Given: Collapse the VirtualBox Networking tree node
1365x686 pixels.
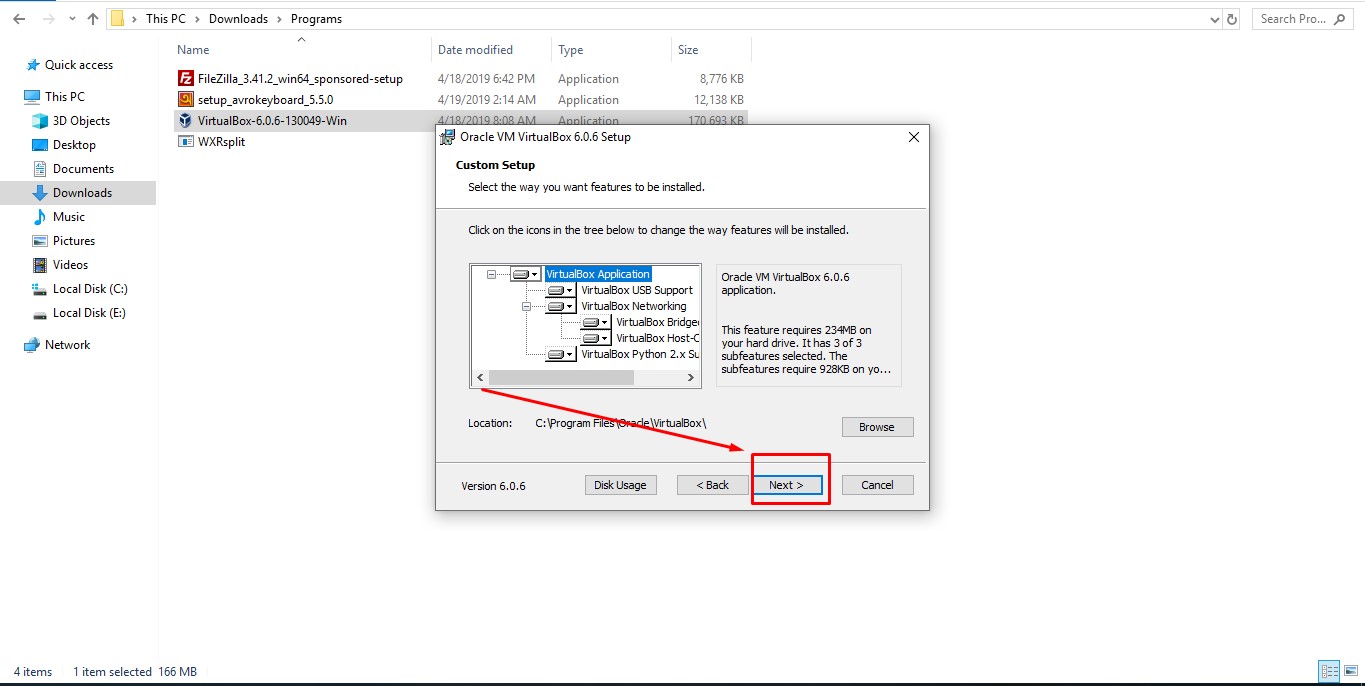Looking at the screenshot, I should click(x=527, y=306).
